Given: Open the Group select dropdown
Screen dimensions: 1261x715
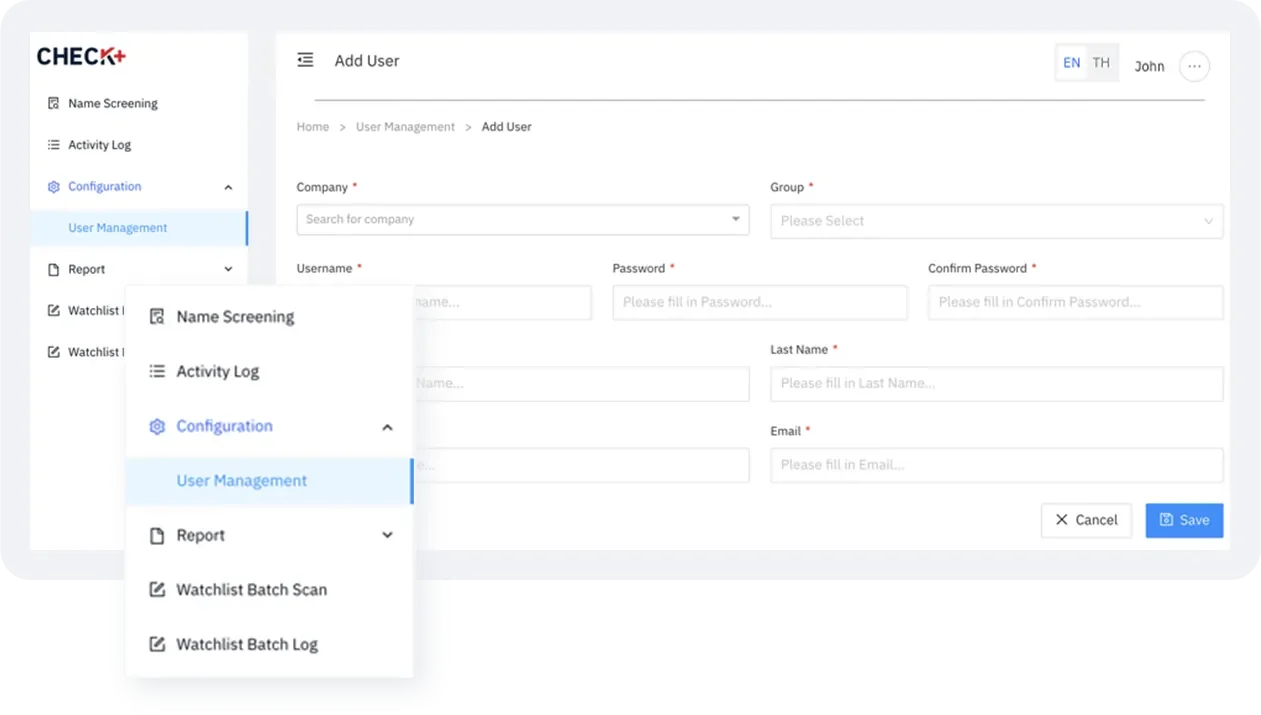Looking at the screenshot, I should [996, 221].
